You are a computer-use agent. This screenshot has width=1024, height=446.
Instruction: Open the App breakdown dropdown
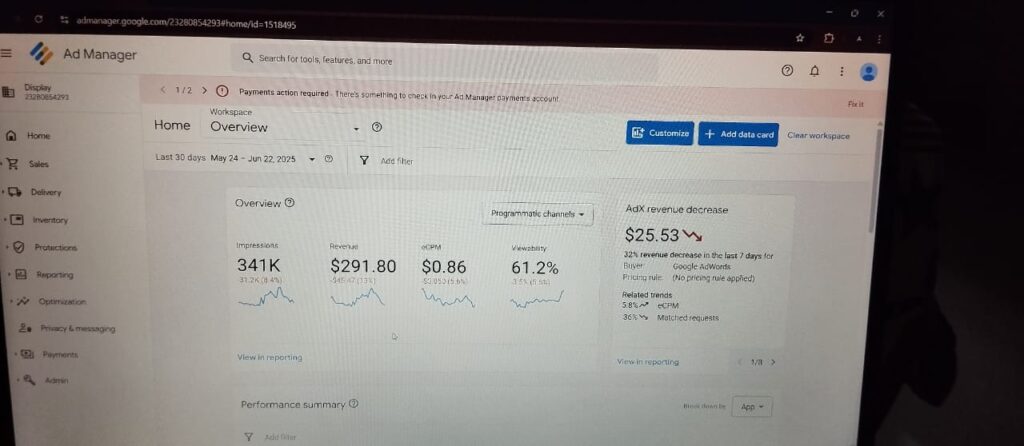coord(752,407)
